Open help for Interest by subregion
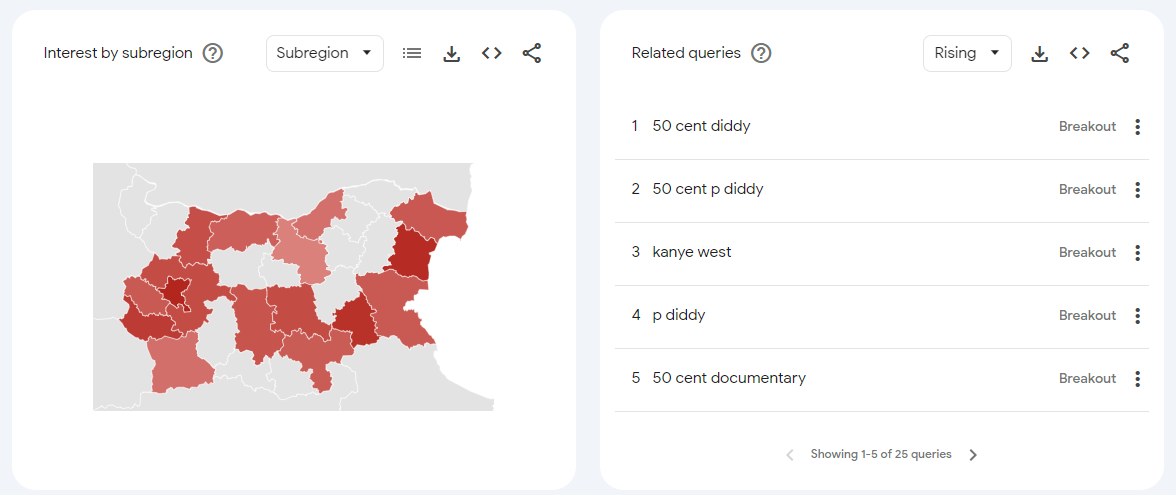1176x495 pixels. tap(213, 53)
